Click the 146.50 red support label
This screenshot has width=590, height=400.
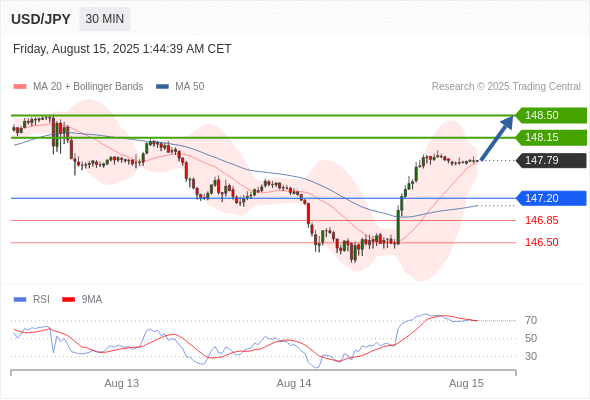tap(542, 242)
